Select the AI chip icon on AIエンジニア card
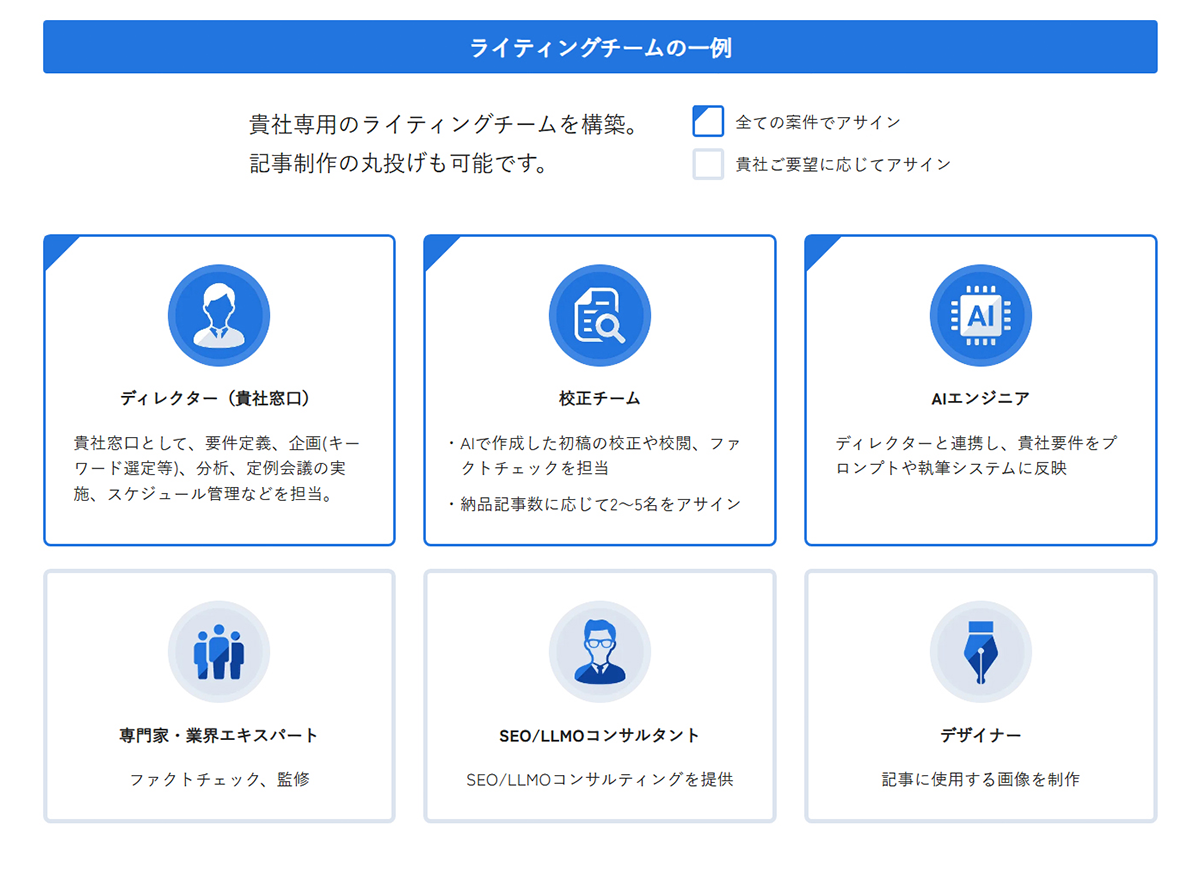The width and height of the screenshot is (1200, 870). (x=981, y=314)
